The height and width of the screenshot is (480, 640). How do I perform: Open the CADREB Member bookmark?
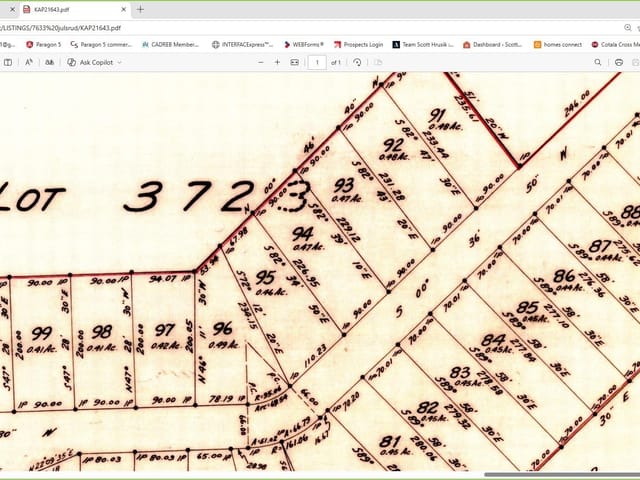pos(170,44)
